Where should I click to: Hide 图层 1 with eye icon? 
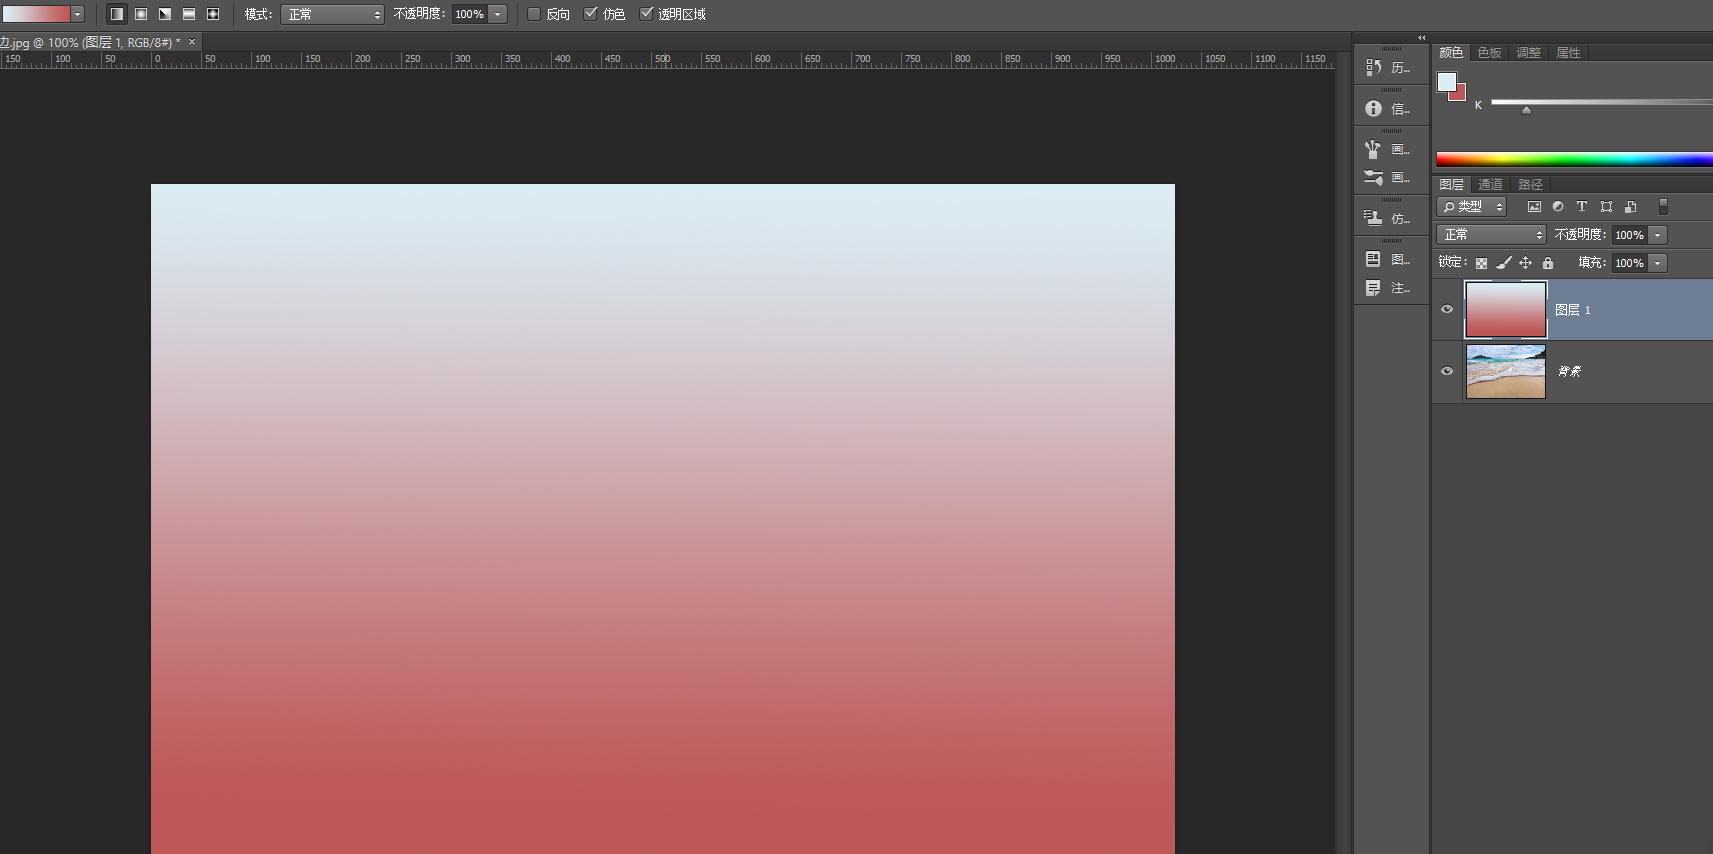[x=1447, y=309]
